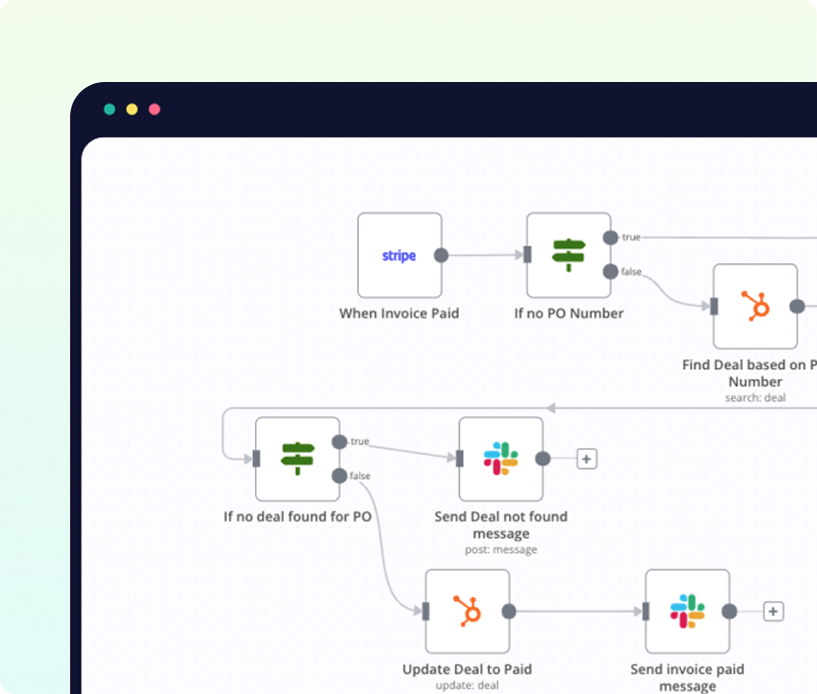Image resolution: width=817 pixels, height=694 pixels.
Task: Click input connector of 'If no deal found for PO'
Action: tap(256, 458)
